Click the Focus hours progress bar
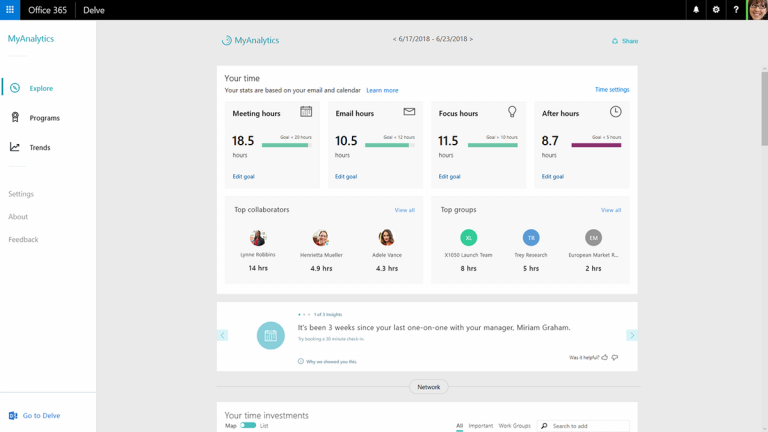 point(493,145)
